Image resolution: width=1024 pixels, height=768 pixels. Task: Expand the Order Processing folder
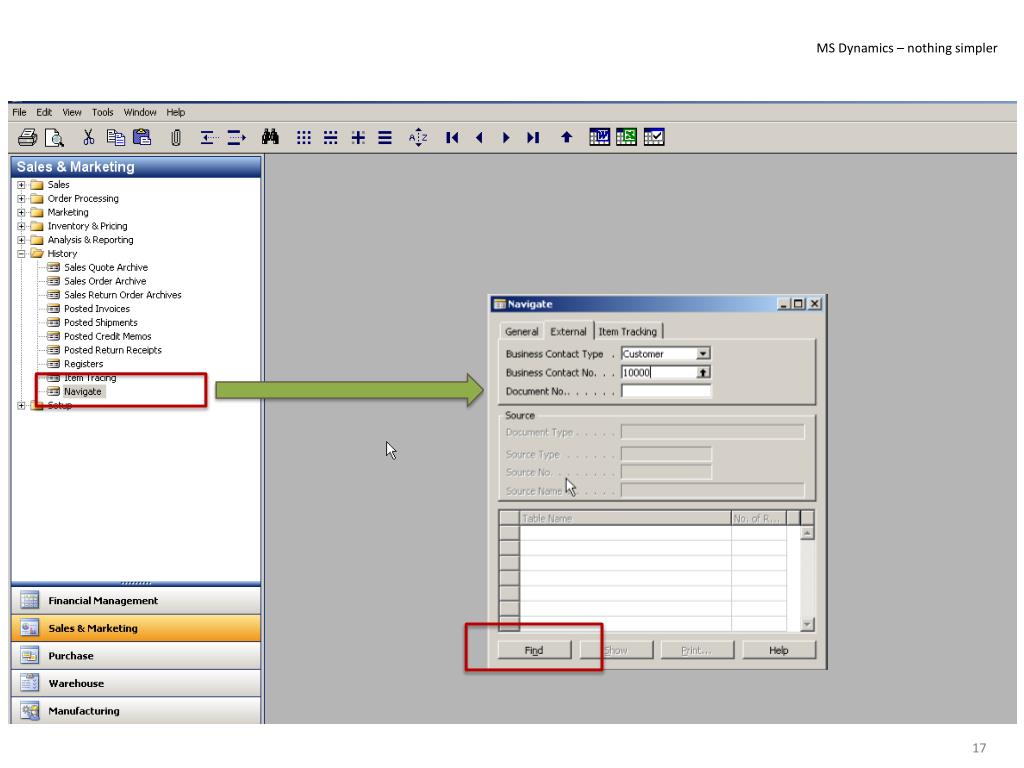click(22, 199)
